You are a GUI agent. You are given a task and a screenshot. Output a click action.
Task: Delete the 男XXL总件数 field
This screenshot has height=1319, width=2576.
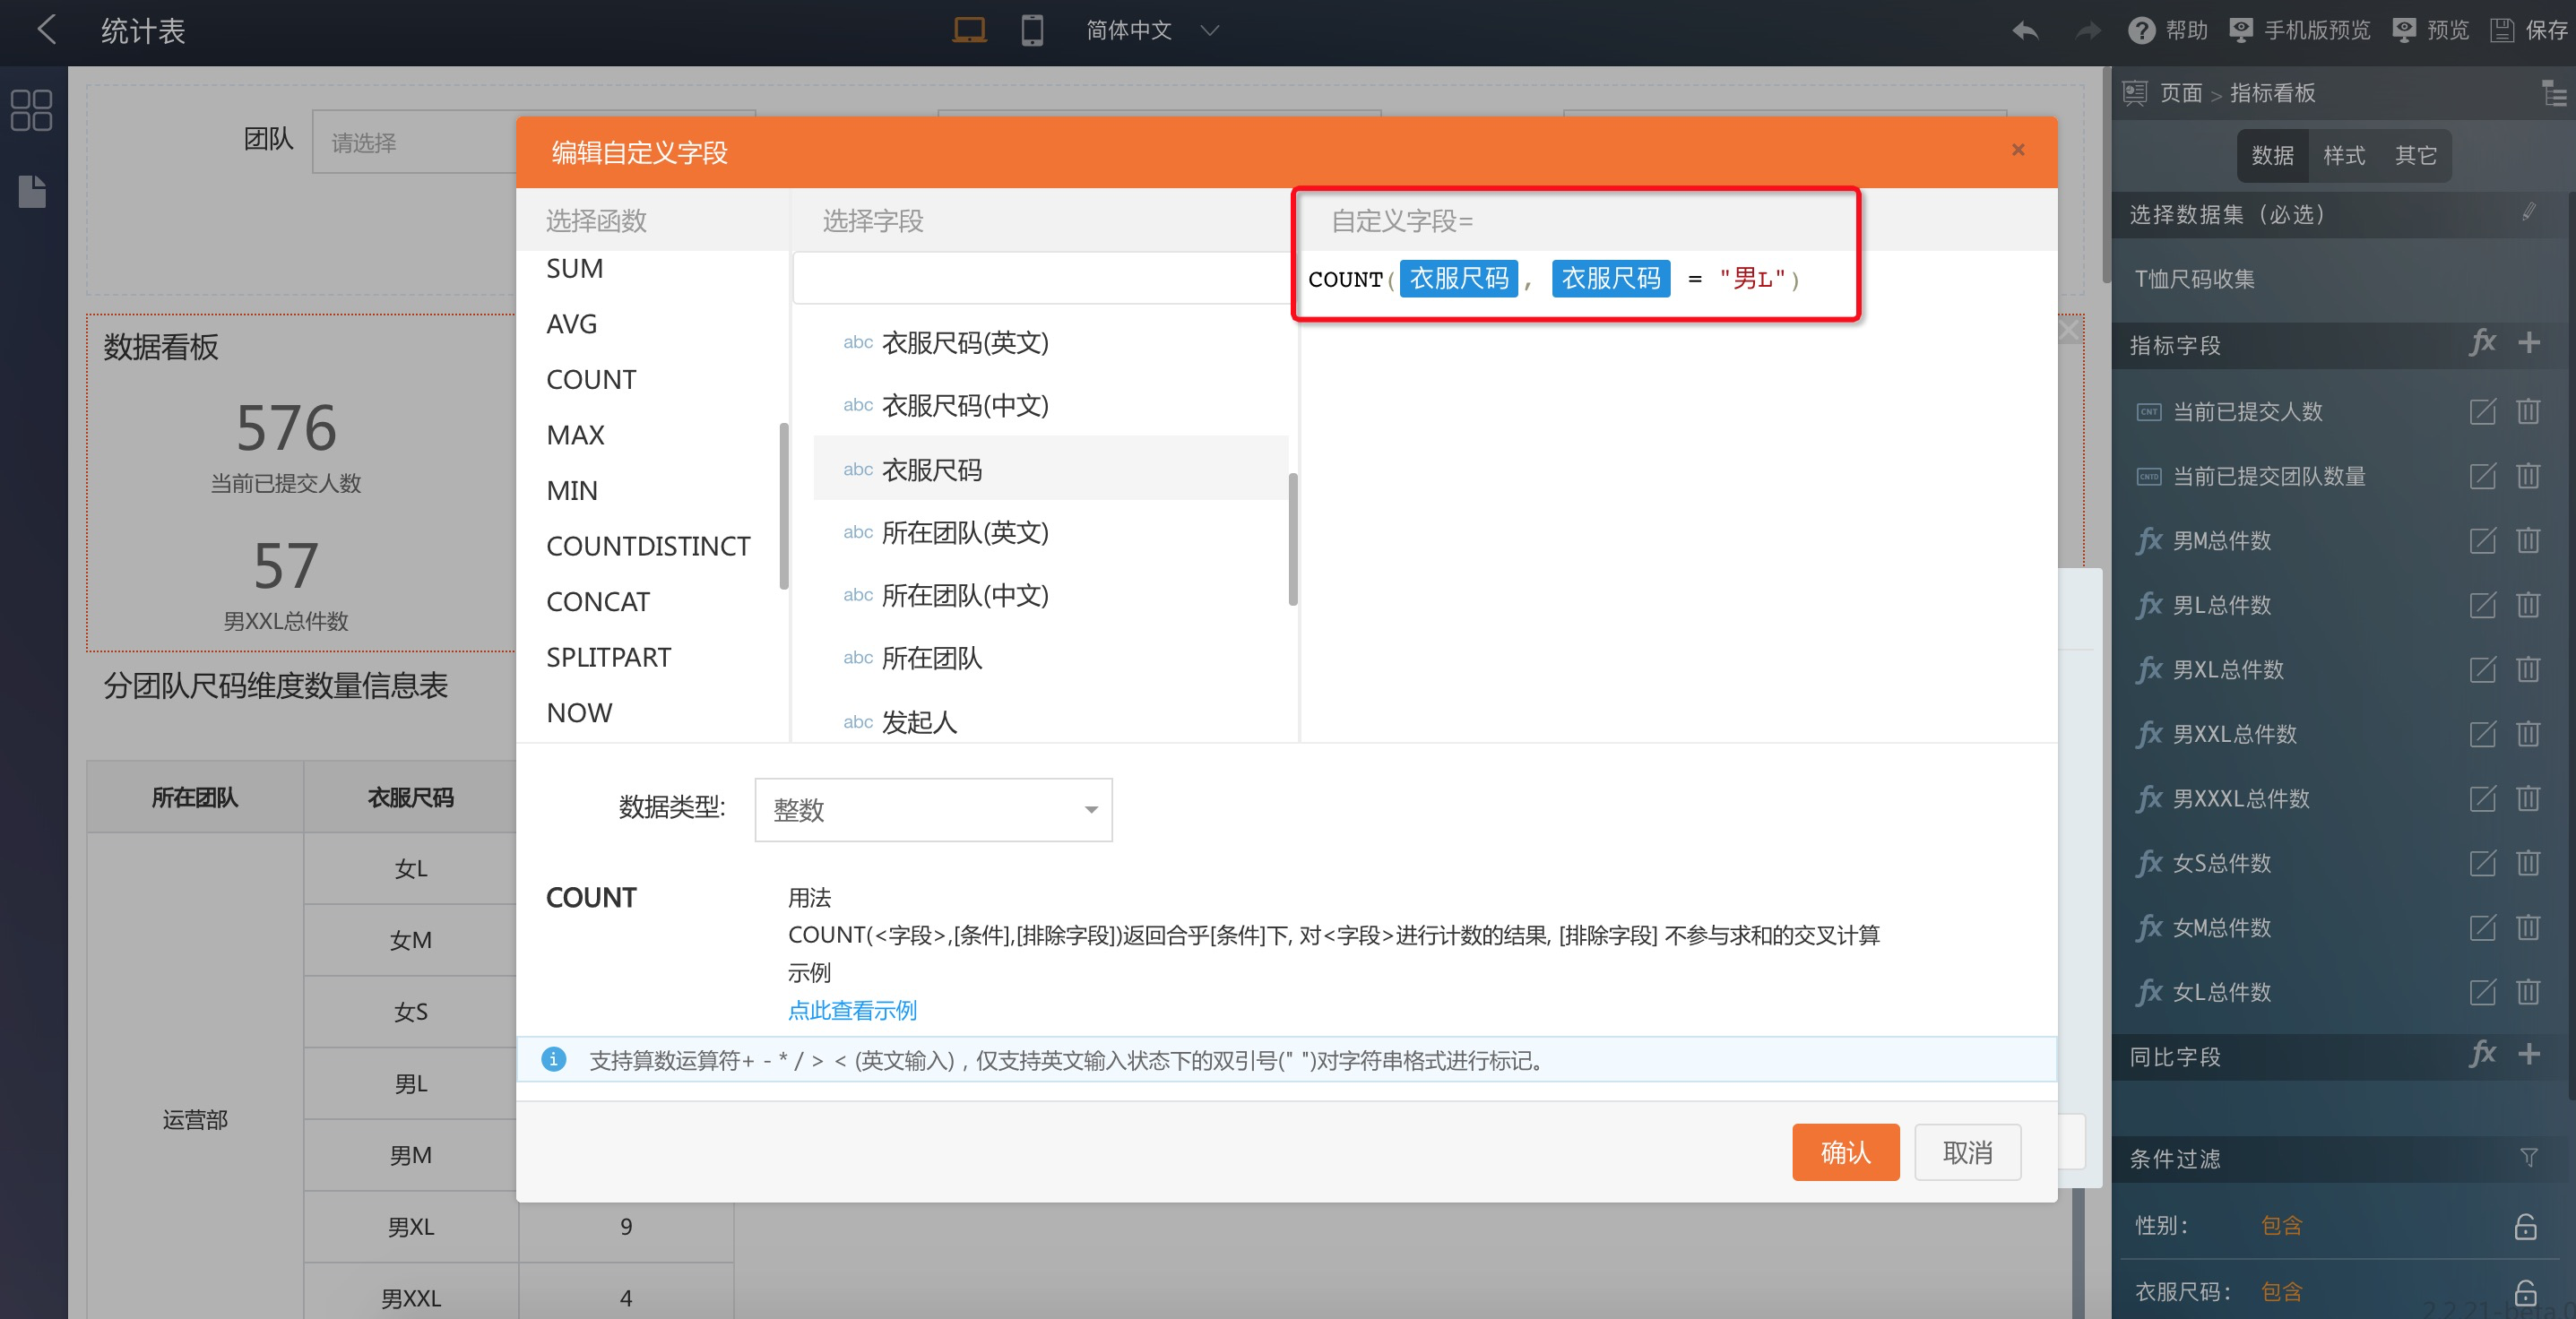pos(2528,734)
